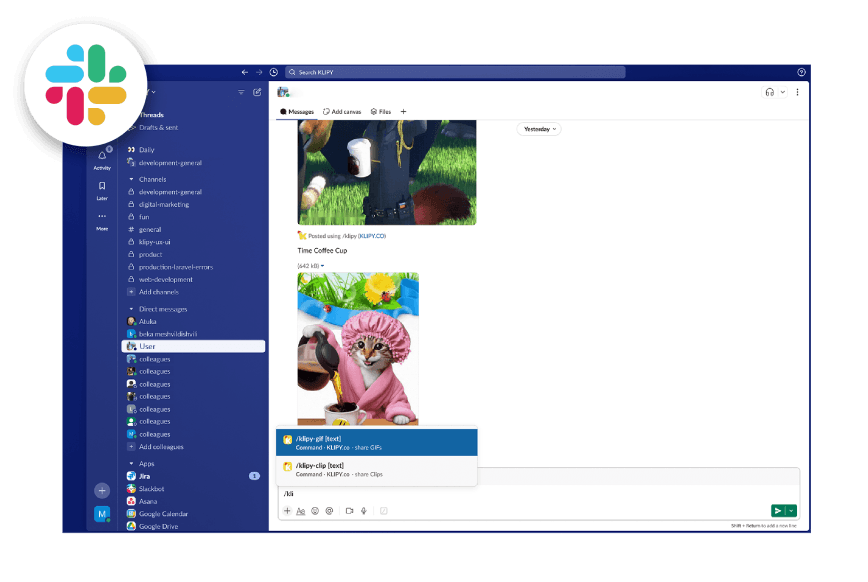Switch to the Files tab
Image resolution: width=868 pixels, height=582 pixels.
click(x=381, y=111)
